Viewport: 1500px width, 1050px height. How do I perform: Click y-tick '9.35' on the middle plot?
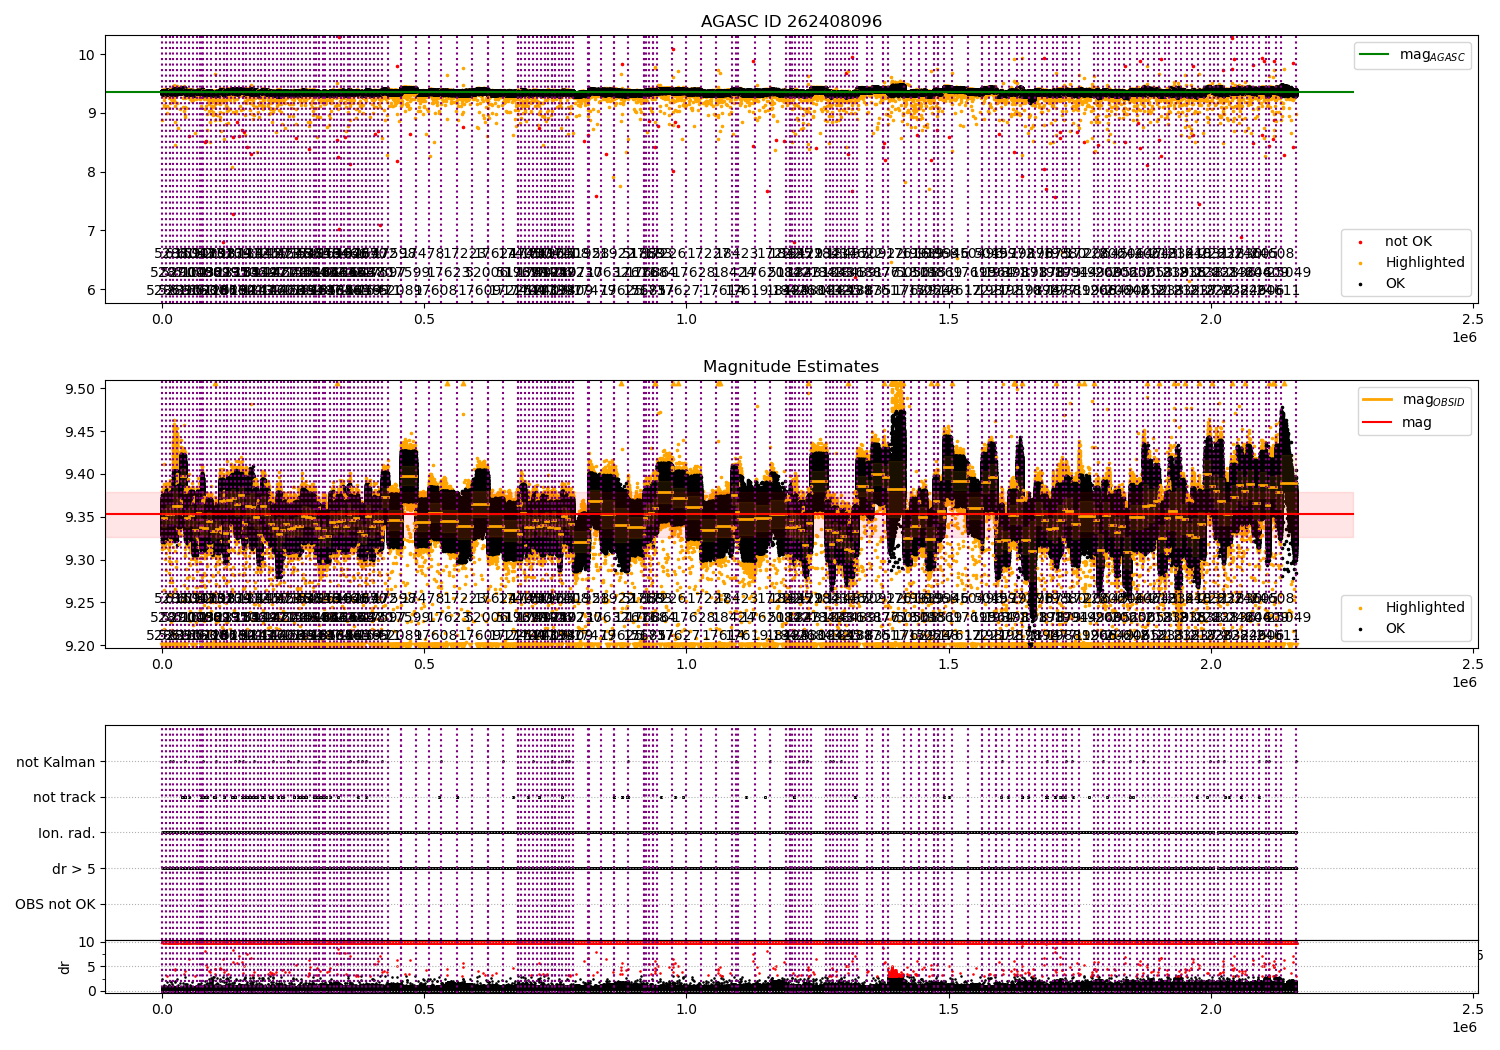(81, 518)
